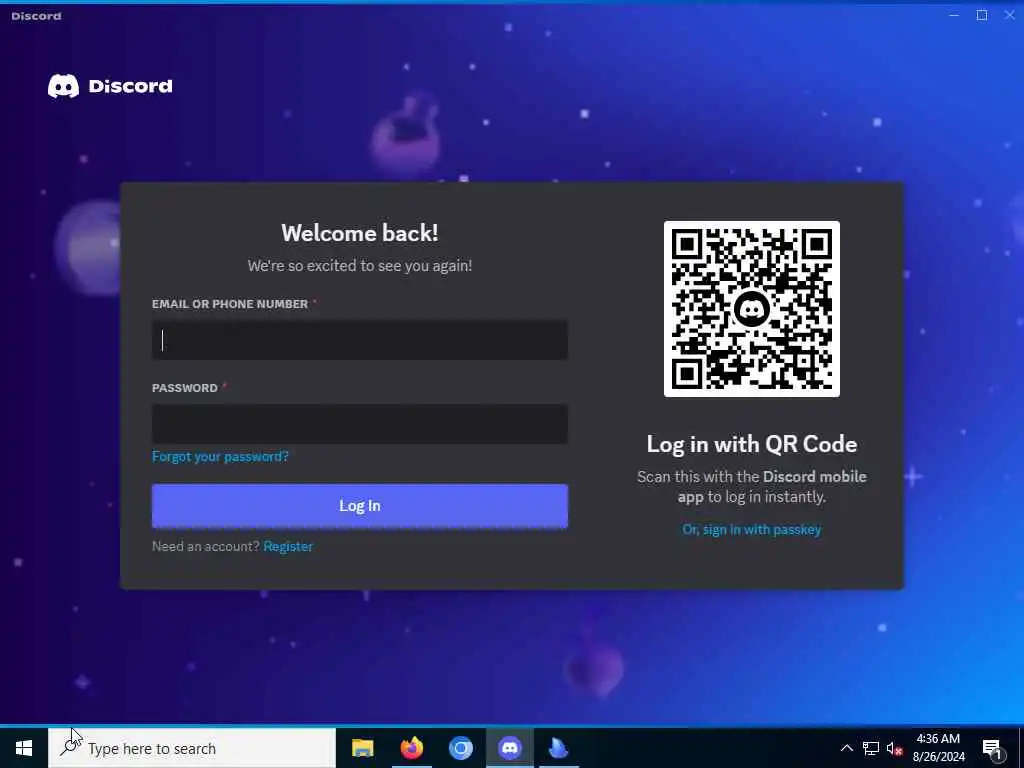Open the clock and date flyout
The image size is (1024, 768).
[938, 748]
